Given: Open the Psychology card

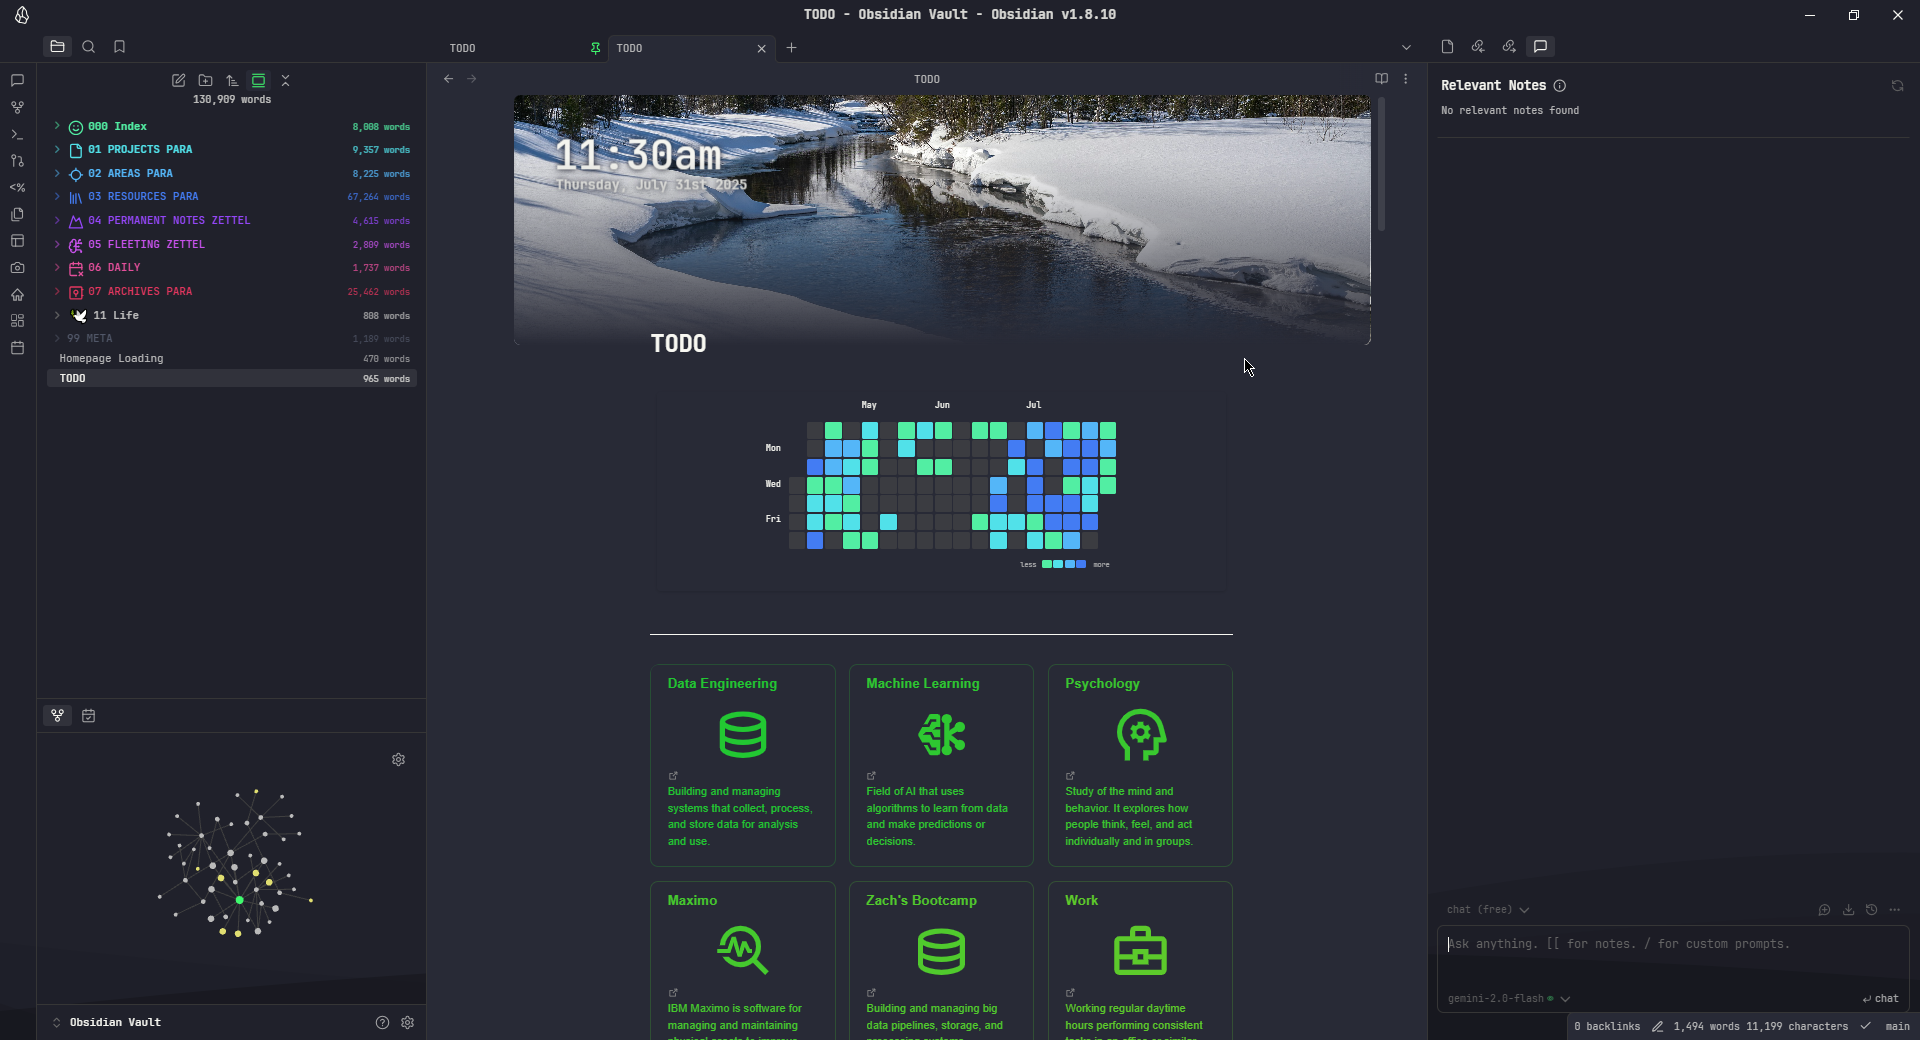Looking at the screenshot, I should [1140, 765].
